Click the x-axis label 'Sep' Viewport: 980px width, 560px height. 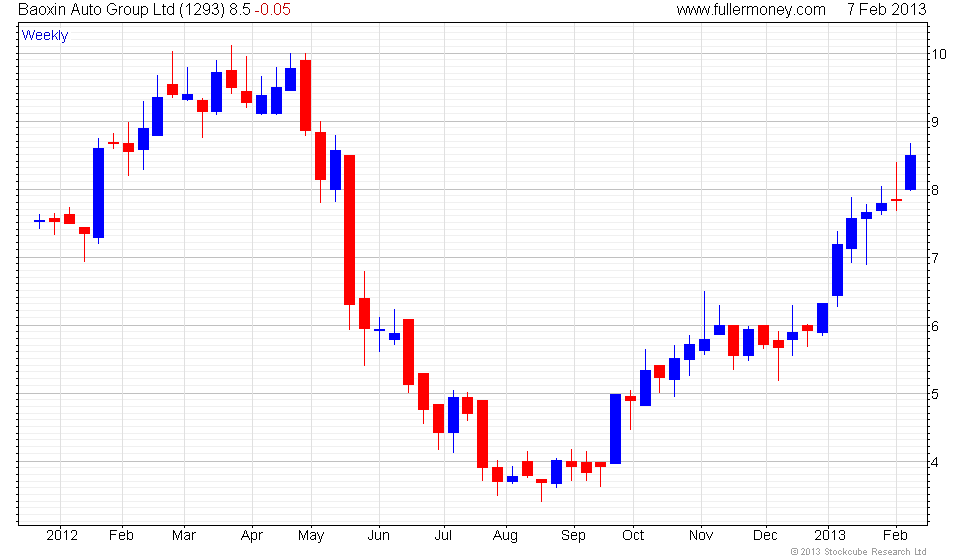(x=573, y=535)
